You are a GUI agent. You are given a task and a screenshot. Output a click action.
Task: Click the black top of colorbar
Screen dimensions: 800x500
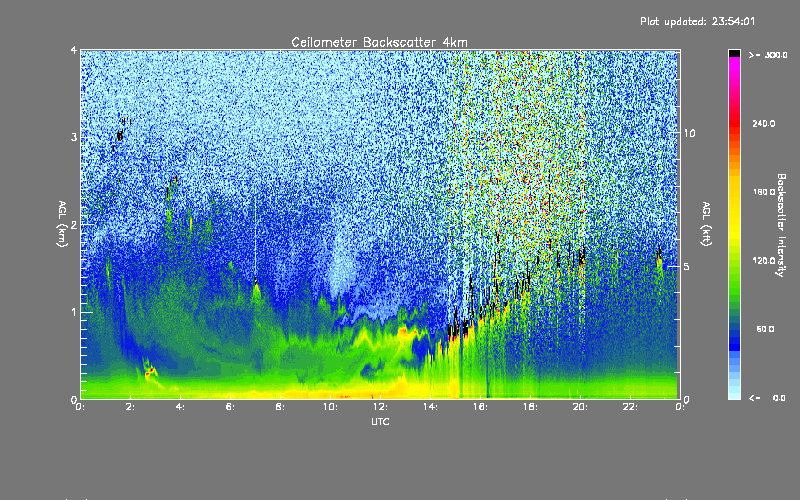(734, 53)
